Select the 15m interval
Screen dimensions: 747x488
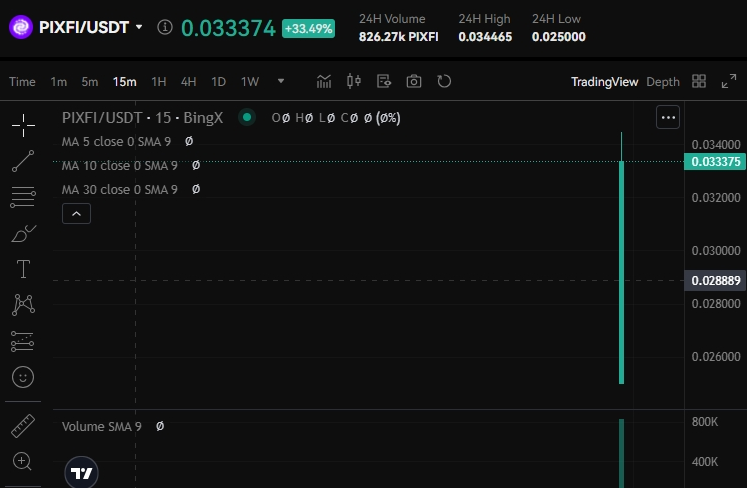[x=124, y=82]
